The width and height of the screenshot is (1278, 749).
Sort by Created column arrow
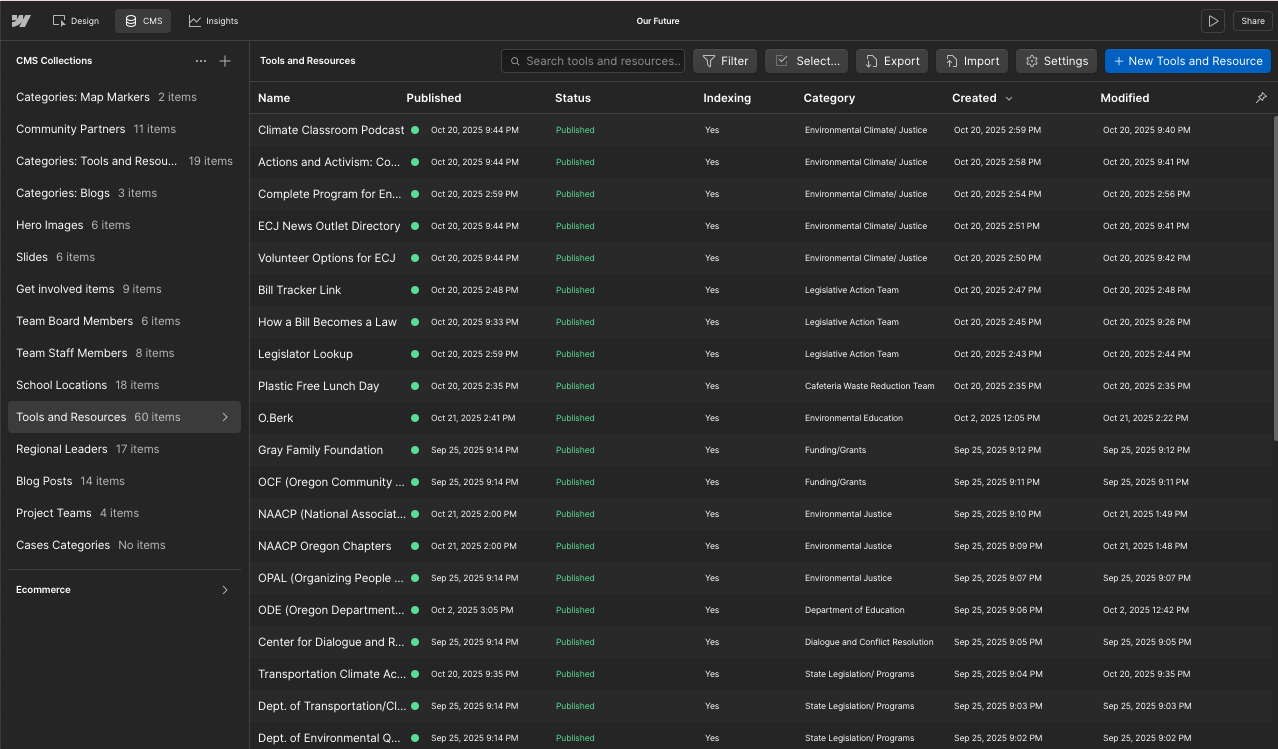coord(1009,98)
